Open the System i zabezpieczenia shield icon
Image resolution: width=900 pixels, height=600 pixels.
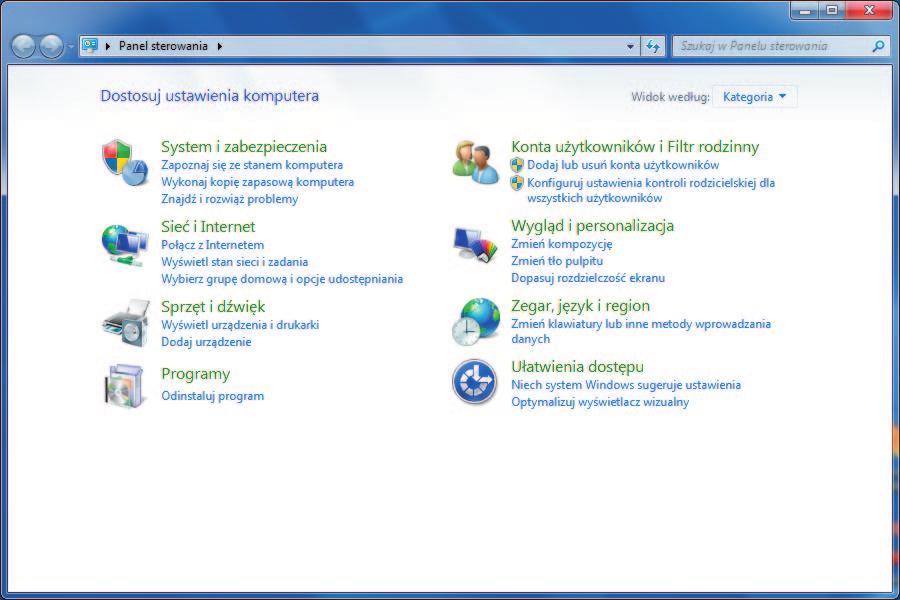pyautogui.click(x=126, y=163)
